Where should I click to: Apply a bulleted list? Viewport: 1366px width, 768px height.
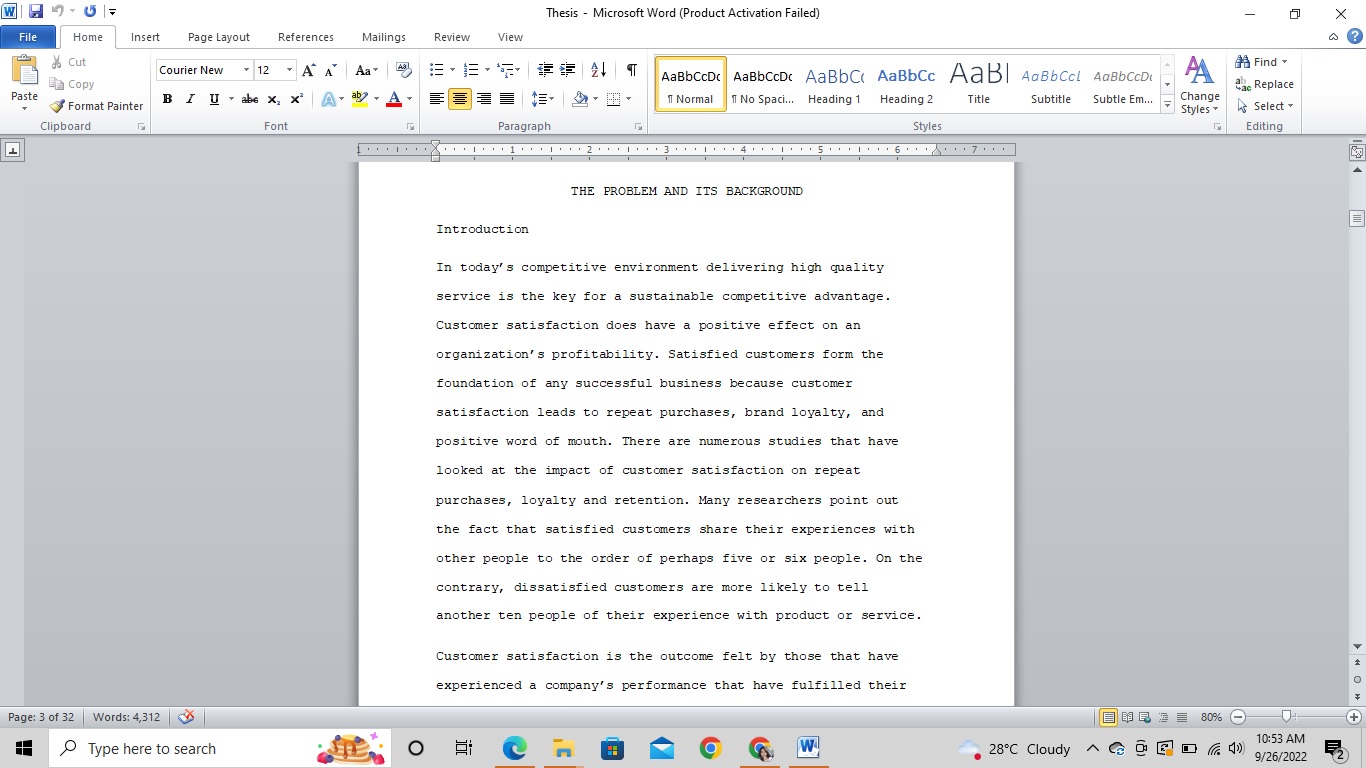click(436, 70)
